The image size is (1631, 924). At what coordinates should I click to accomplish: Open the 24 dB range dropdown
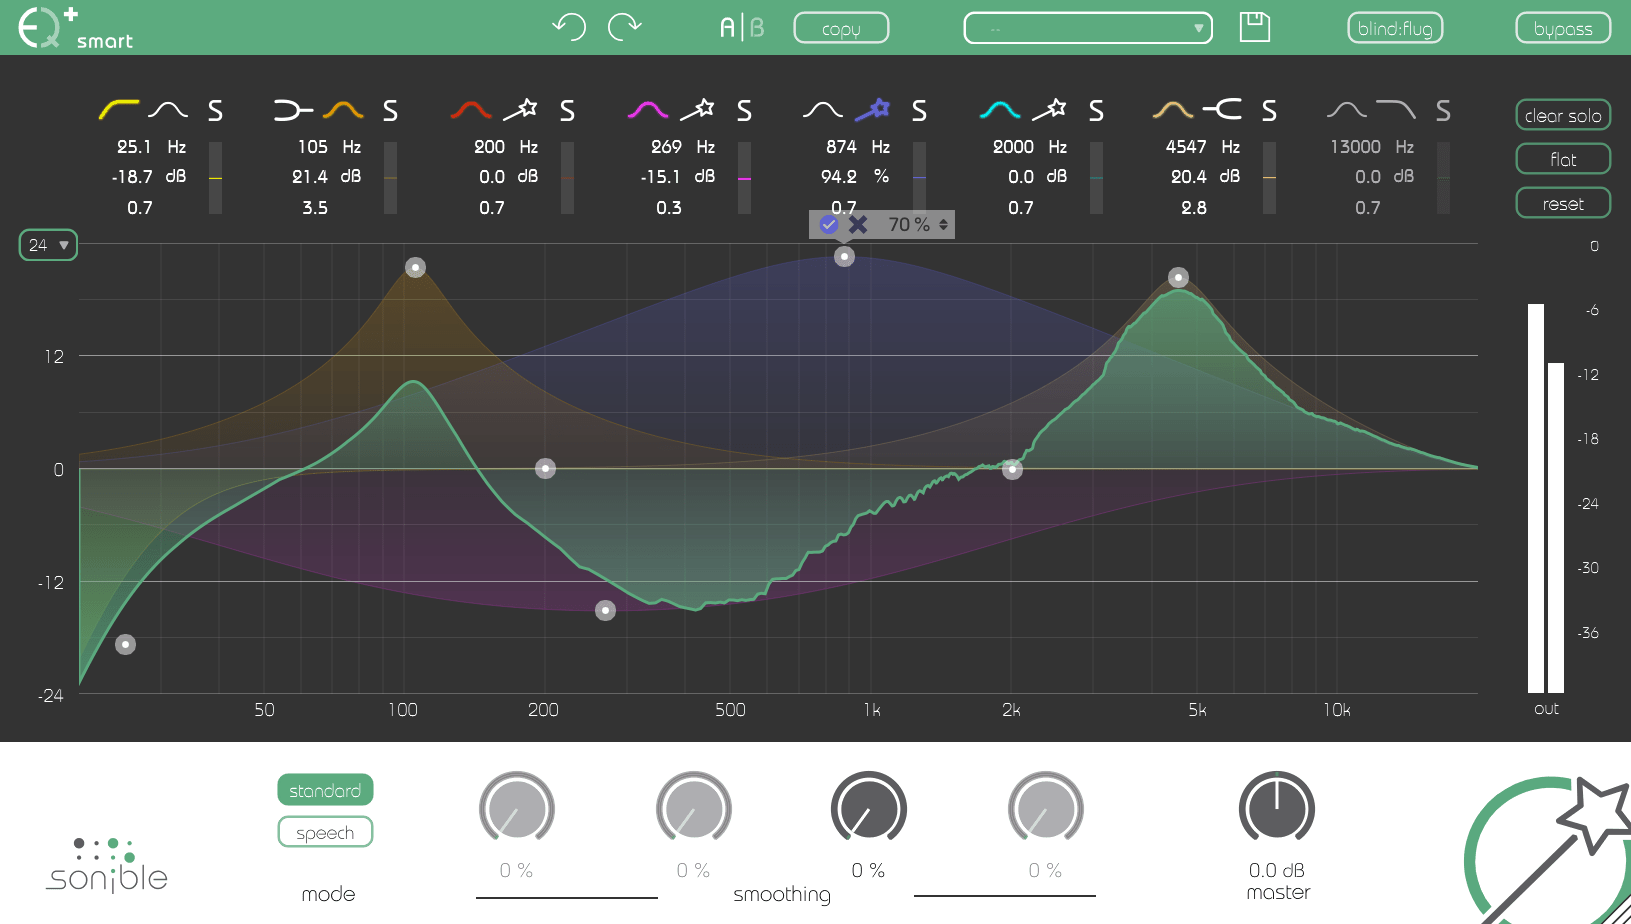tap(48, 245)
